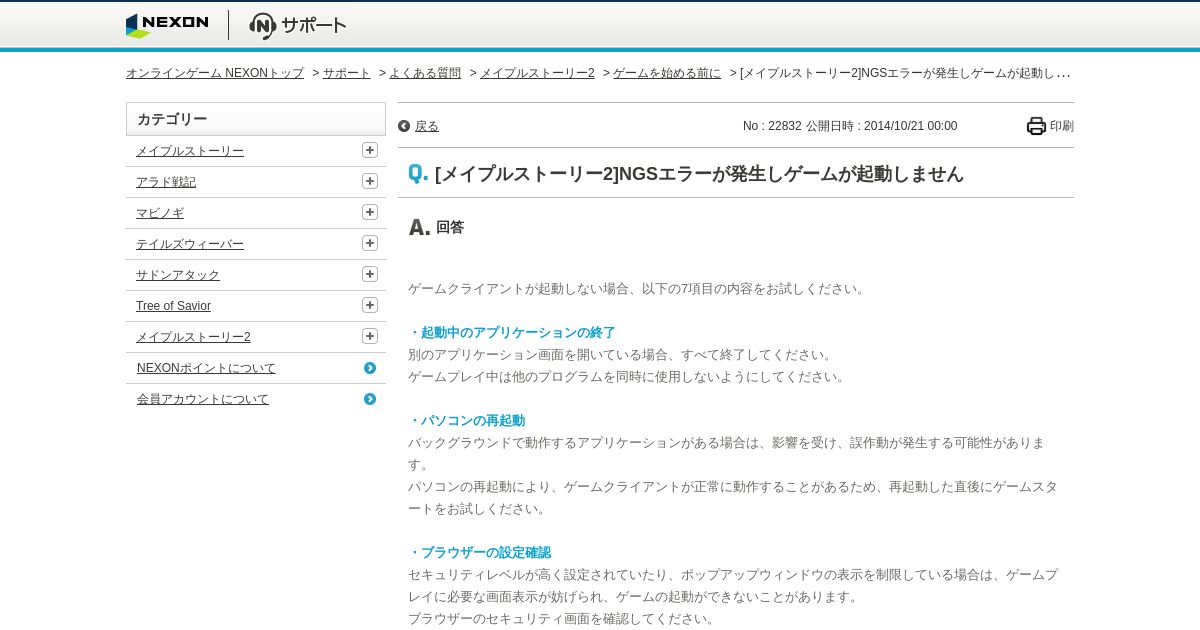This screenshot has width=1200, height=630.
Task: Expand the マビノギ category plus
Action: (x=370, y=212)
